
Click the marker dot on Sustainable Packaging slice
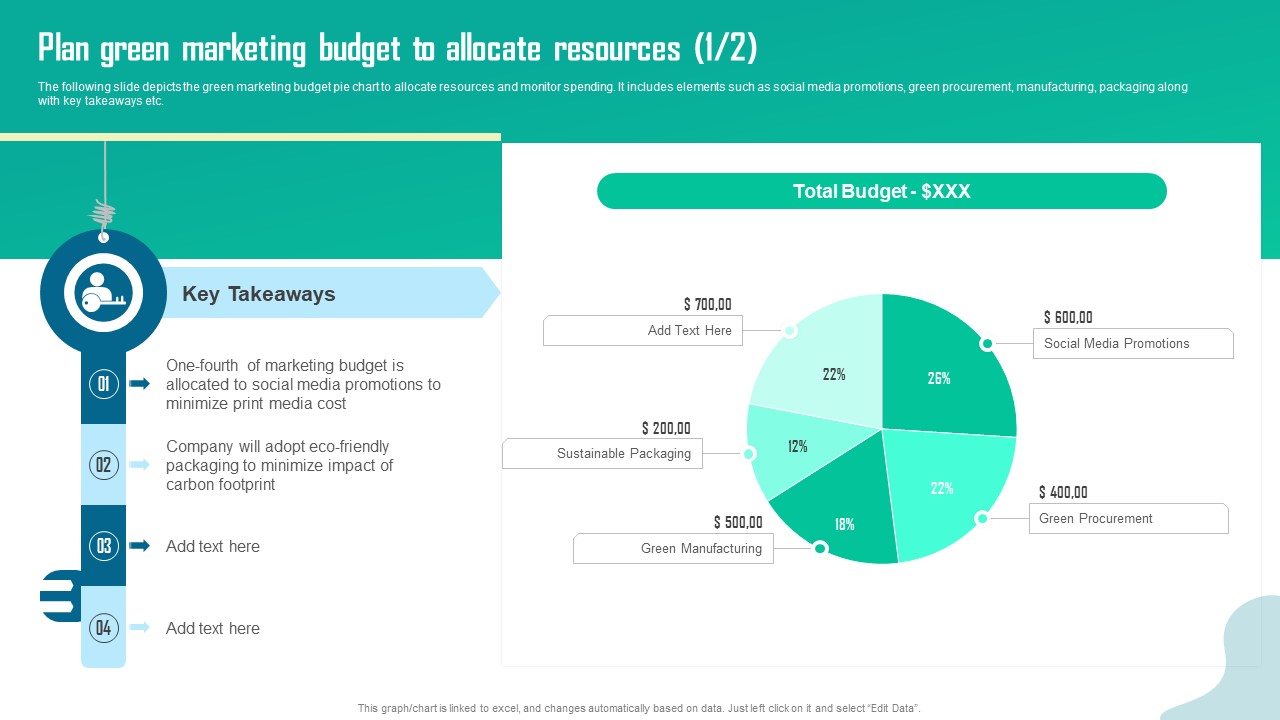pos(749,454)
